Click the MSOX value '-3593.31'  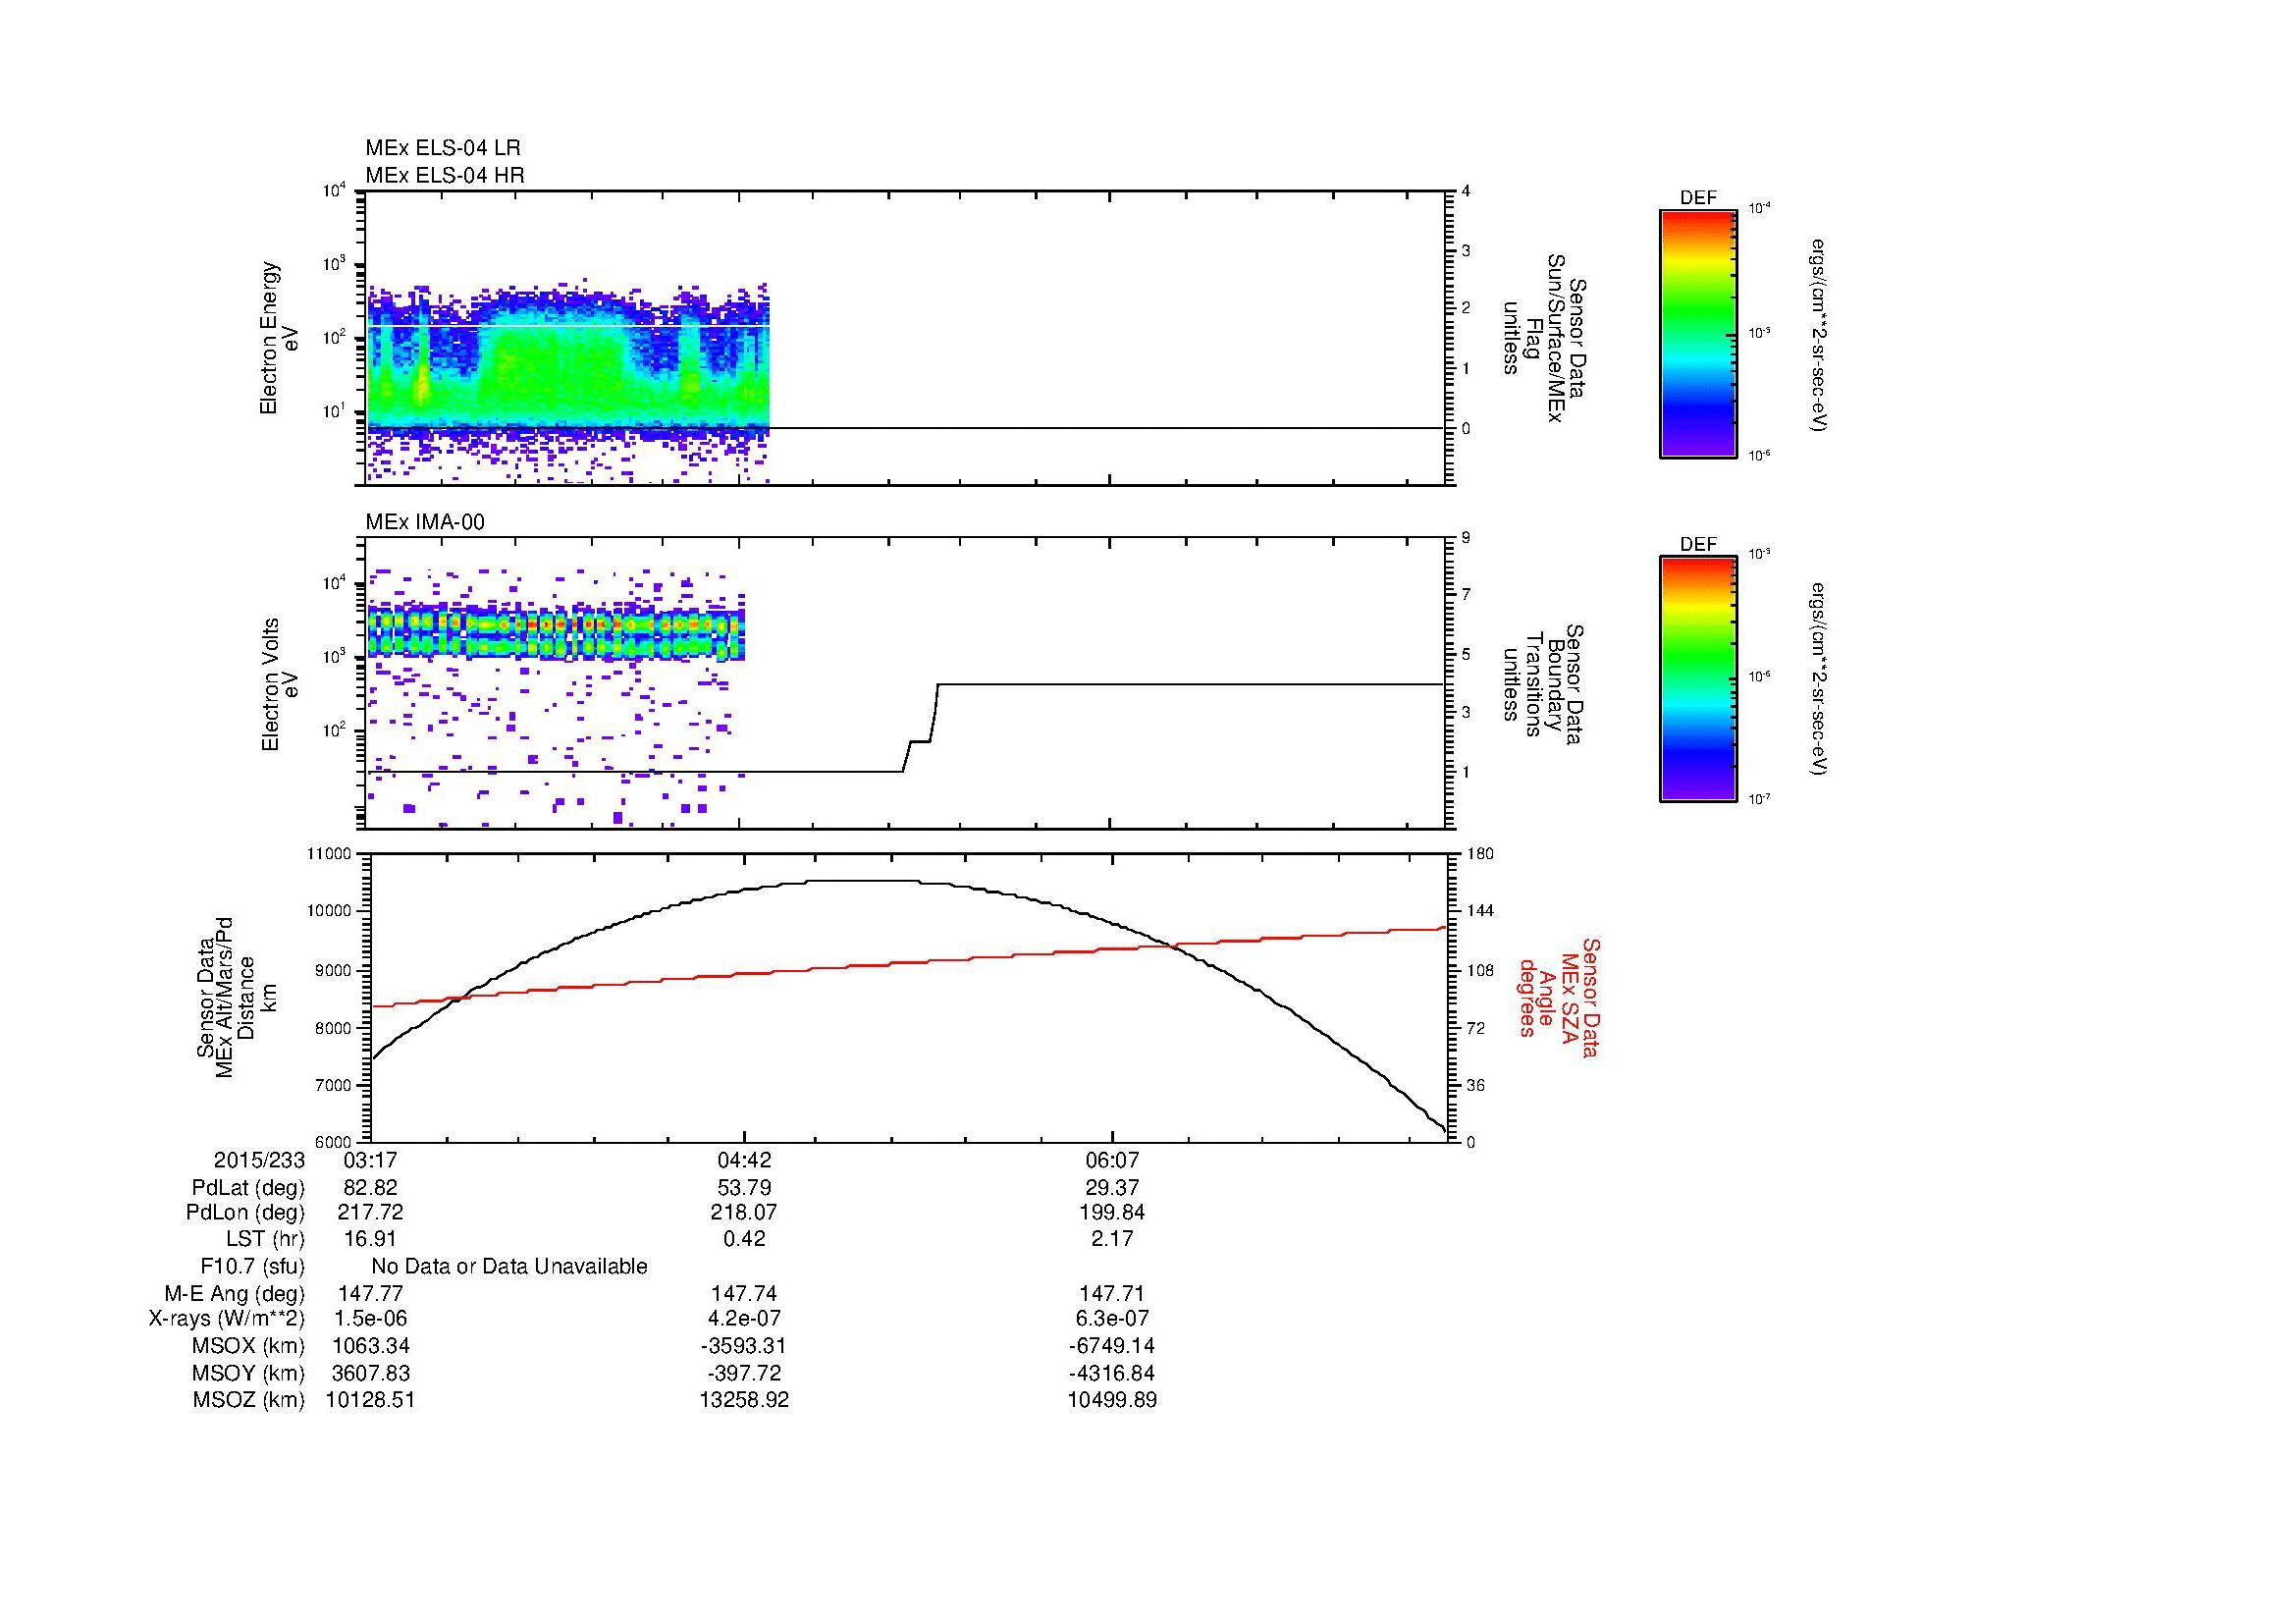[x=744, y=1346]
